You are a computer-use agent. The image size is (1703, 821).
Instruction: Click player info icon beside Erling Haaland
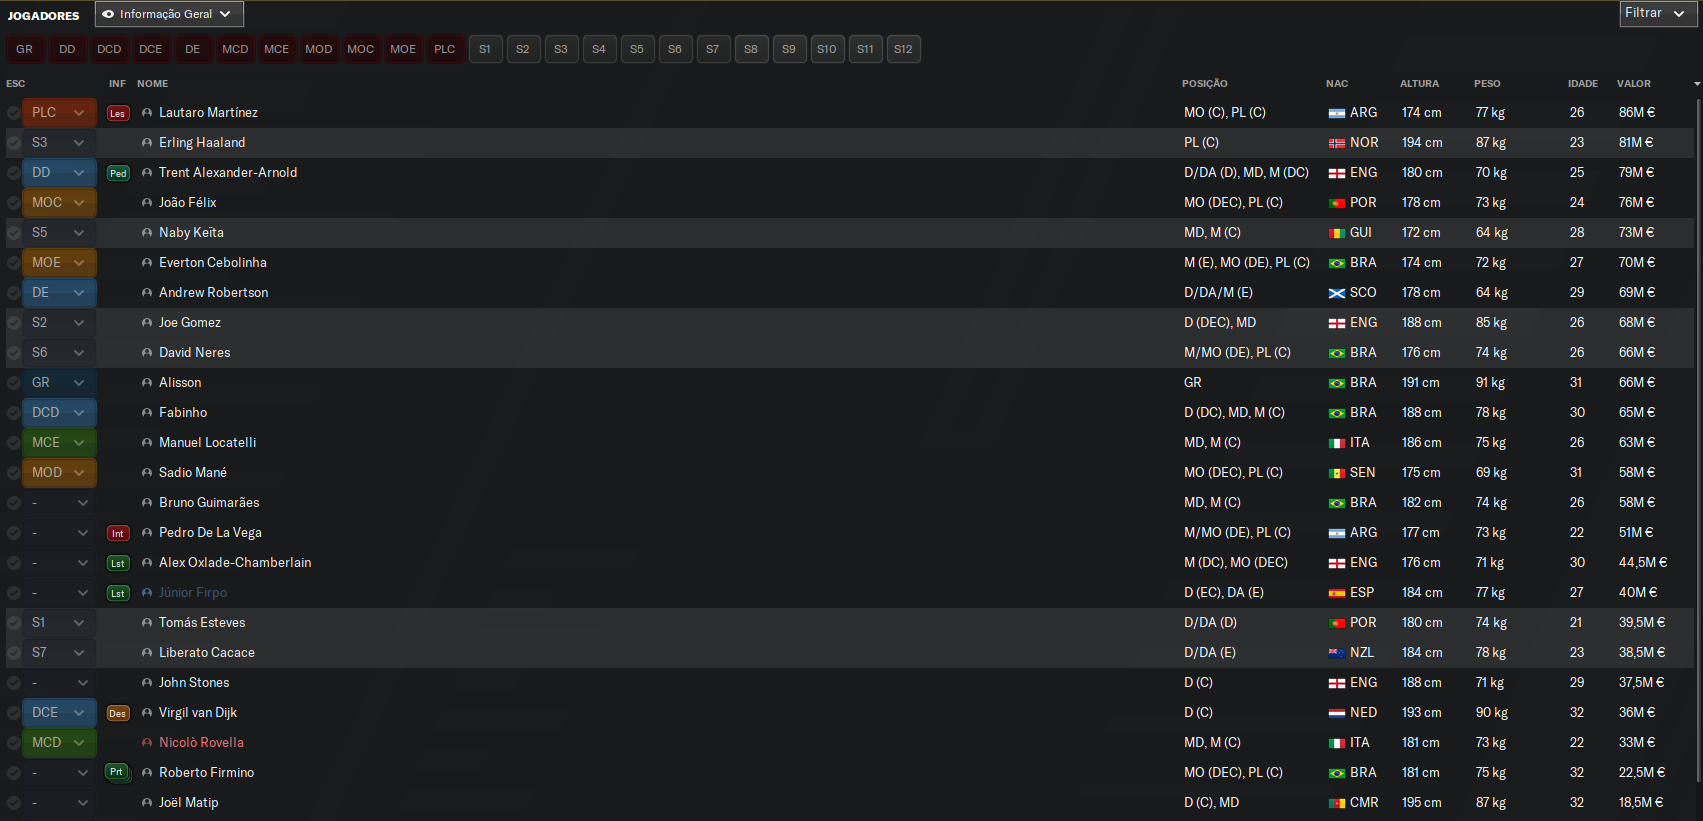pos(147,143)
